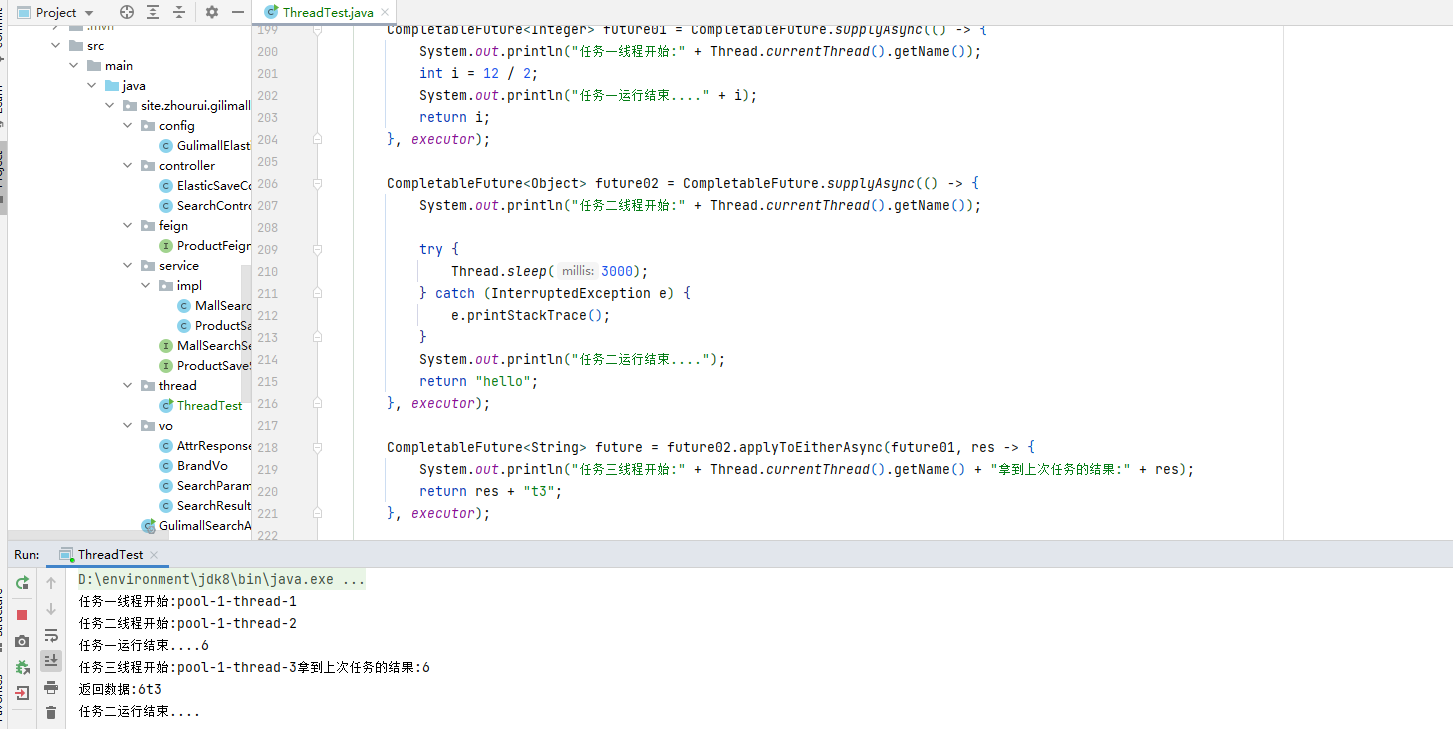Rerun ThreadTest with the green rerun icon
The height and width of the screenshot is (729, 1453).
[x=22, y=582]
